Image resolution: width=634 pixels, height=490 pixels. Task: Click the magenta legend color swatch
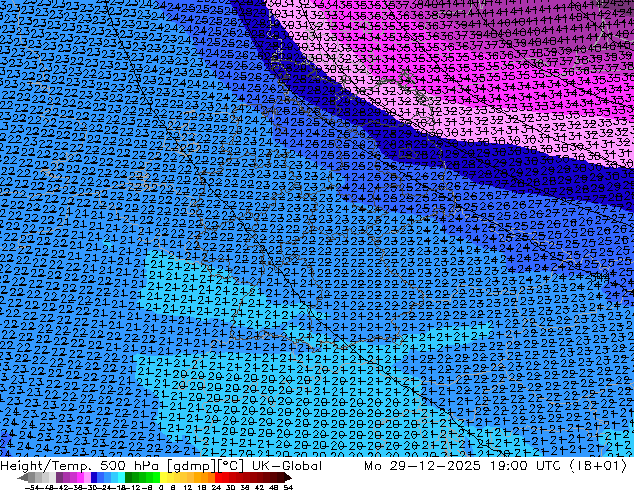click(x=80, y=477)
